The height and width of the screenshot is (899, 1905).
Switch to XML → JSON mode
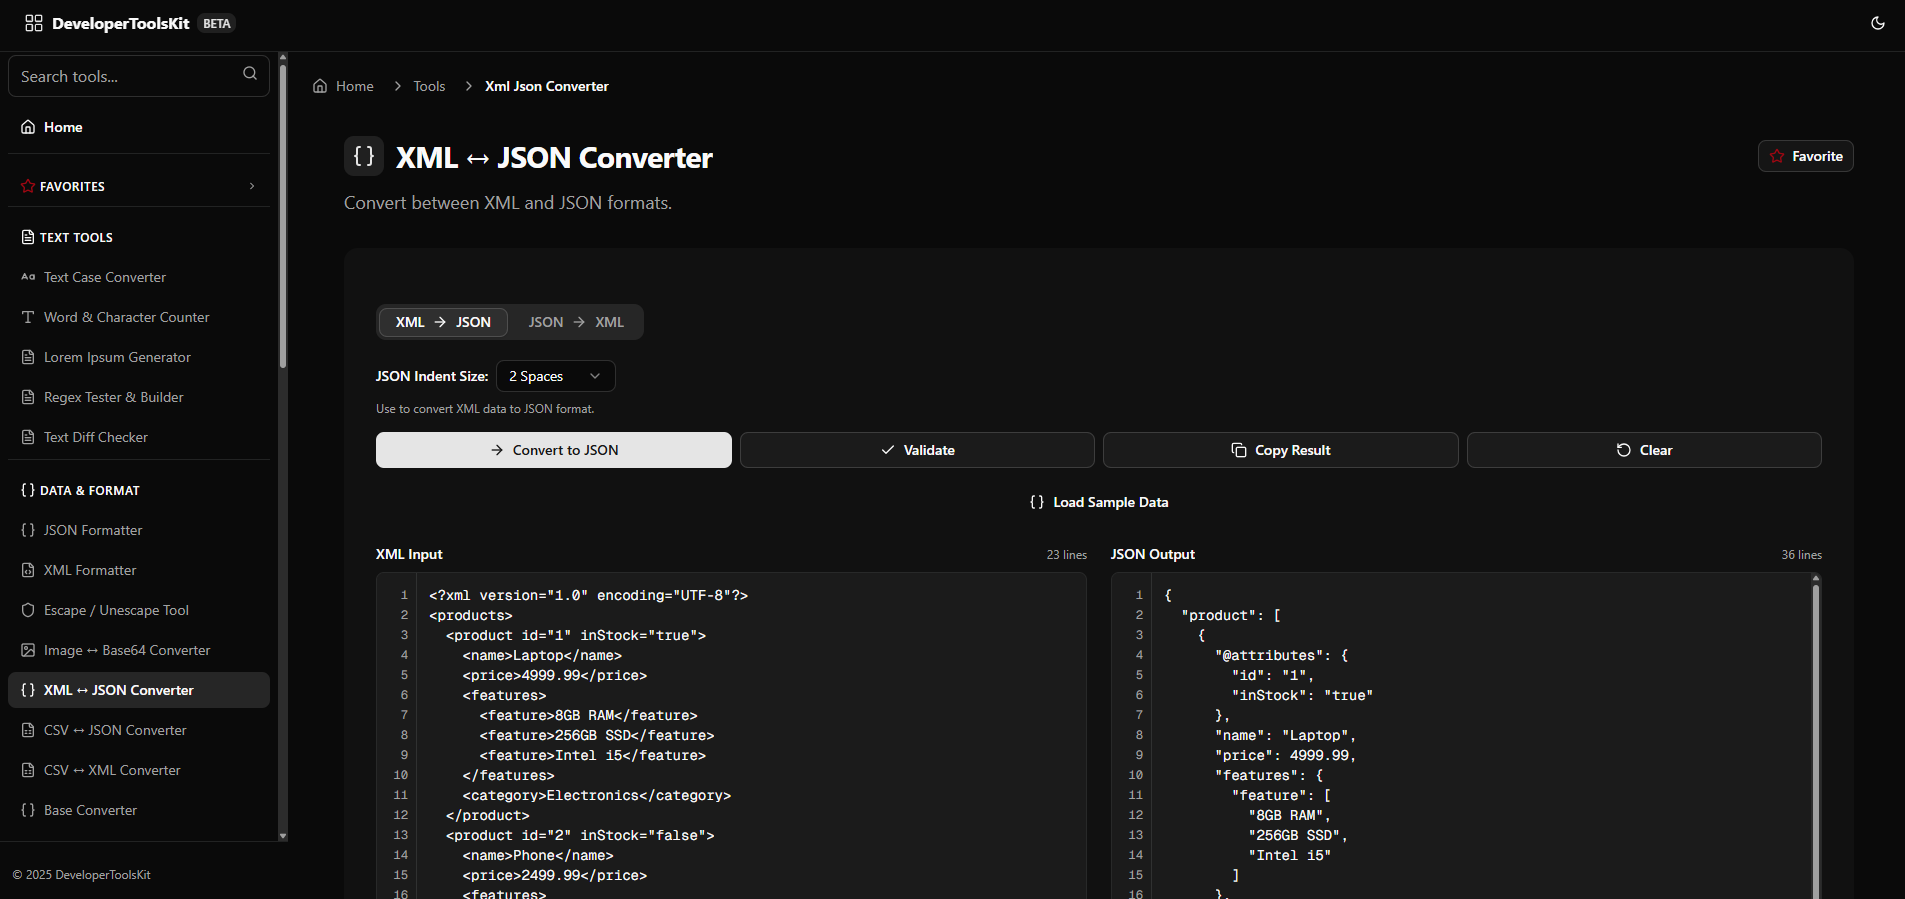click(443, 322)
